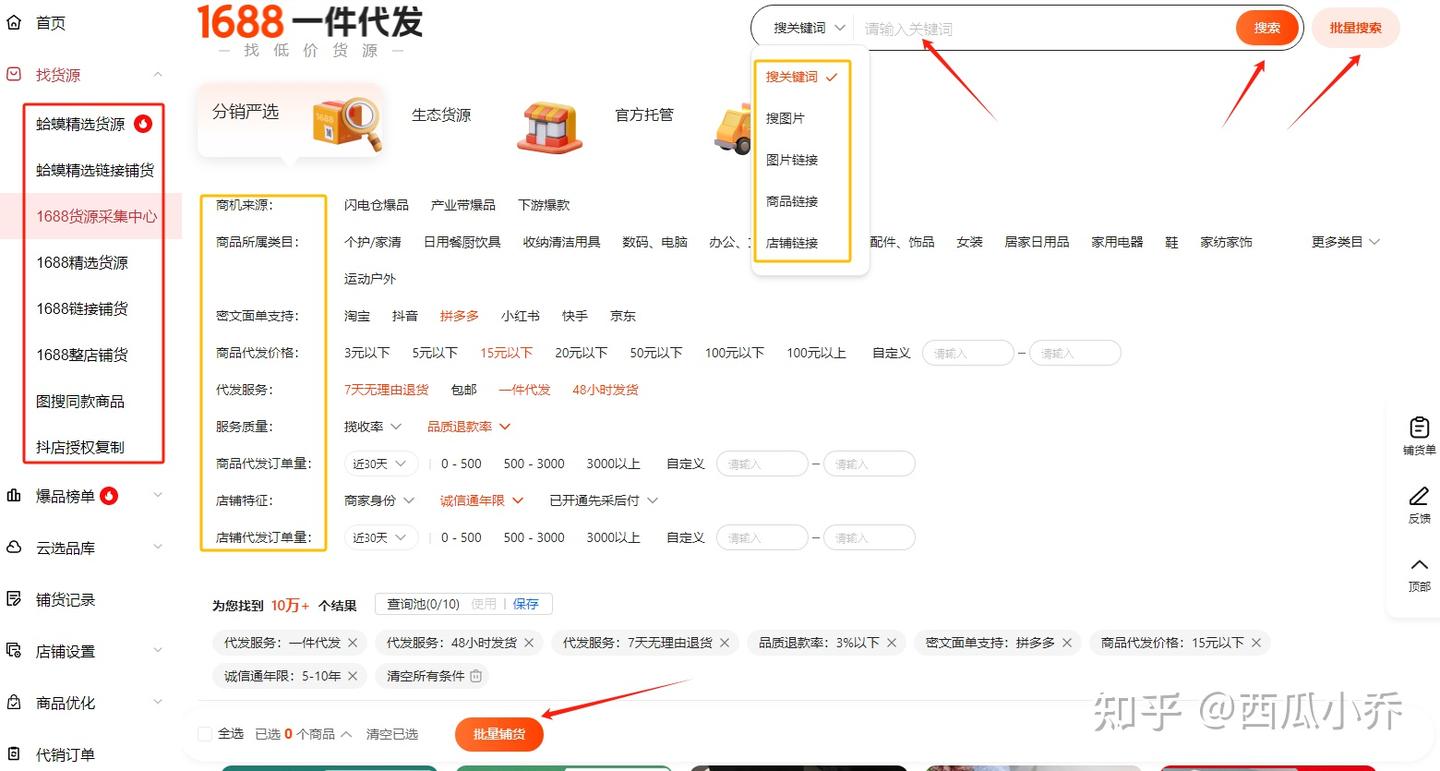Click the 顶部 back-to-top icon
The image size is (1440, 771).
[x=1418, y=565]
